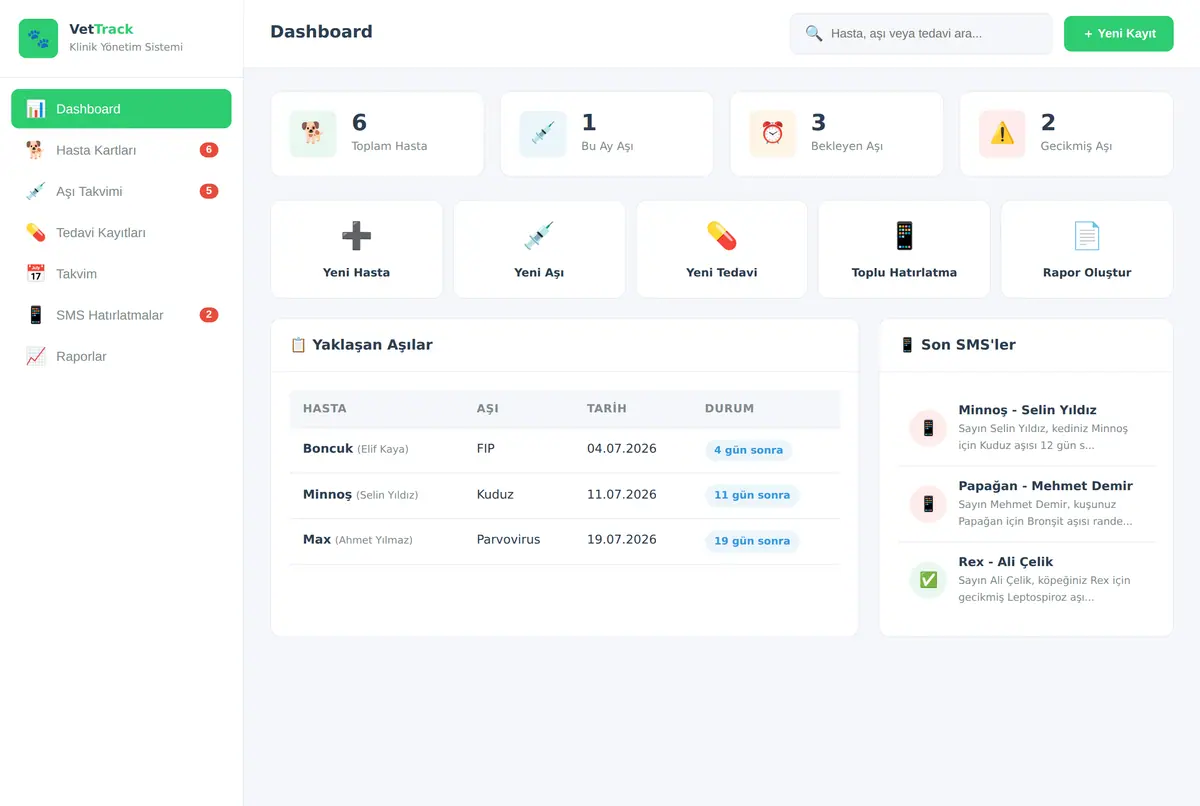Open SMS Hatırlatmalar sidebar section
The width and height of the screenshot is (1200, 806).
click(121, 315)
